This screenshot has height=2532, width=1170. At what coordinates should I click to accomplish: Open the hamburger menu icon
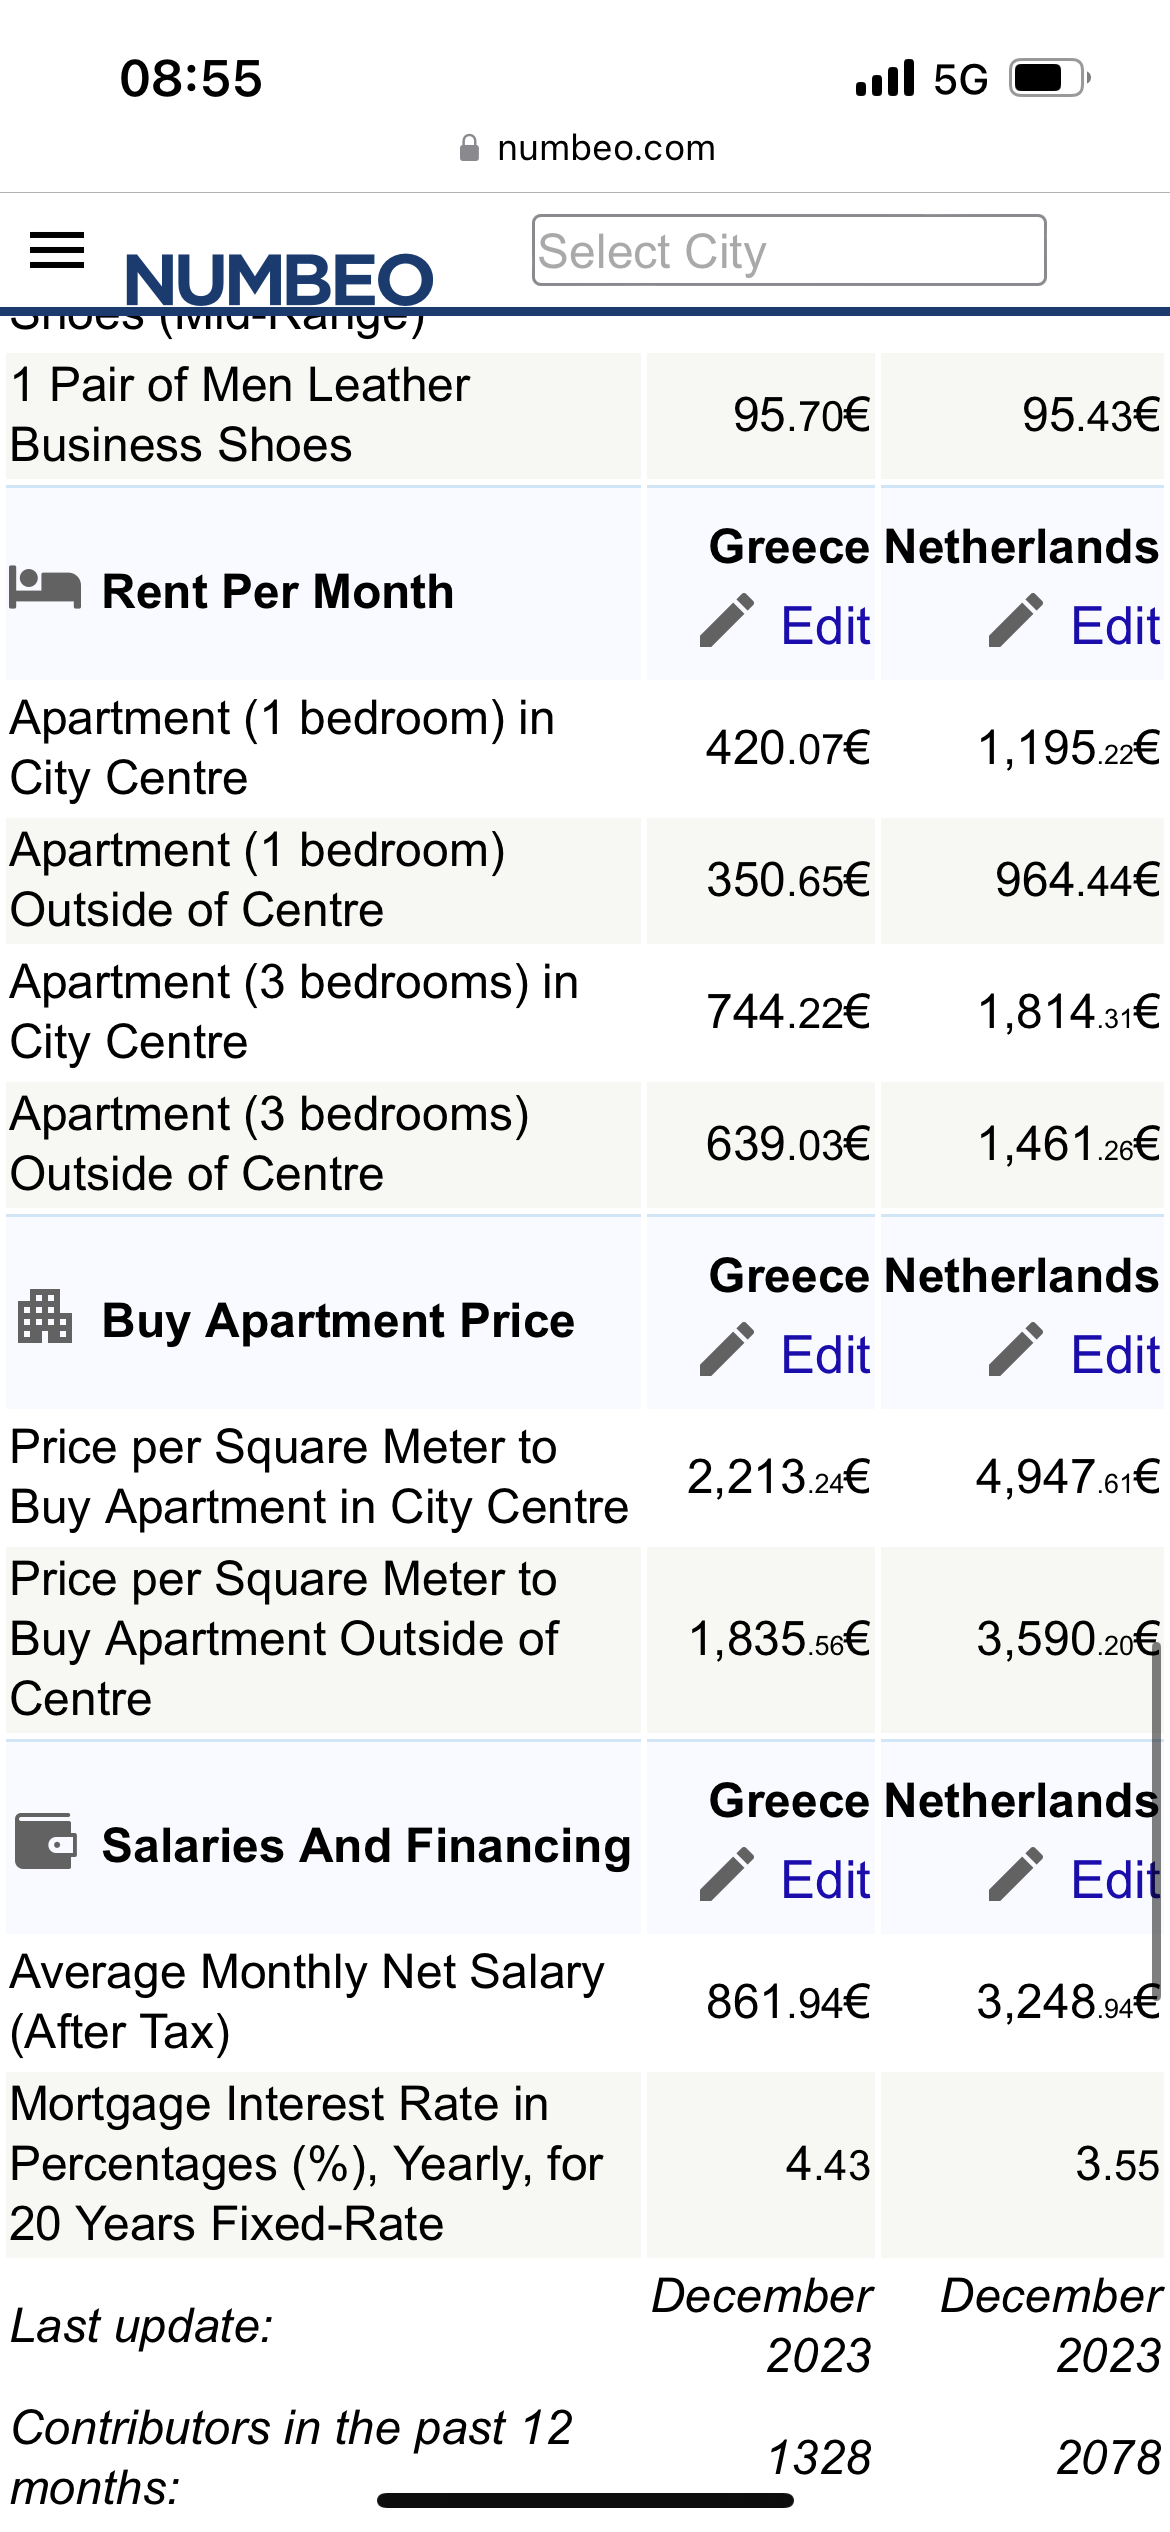(57, 250)
